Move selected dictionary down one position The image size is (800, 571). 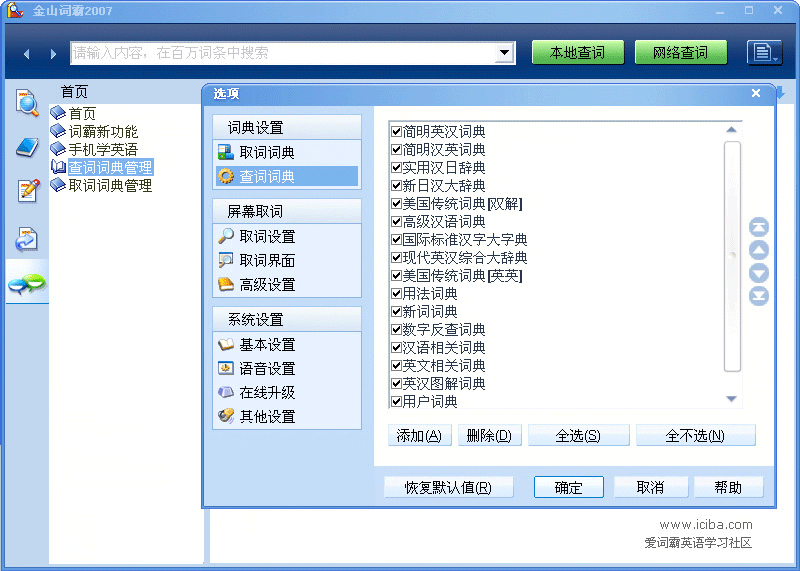tap(759, 273)
